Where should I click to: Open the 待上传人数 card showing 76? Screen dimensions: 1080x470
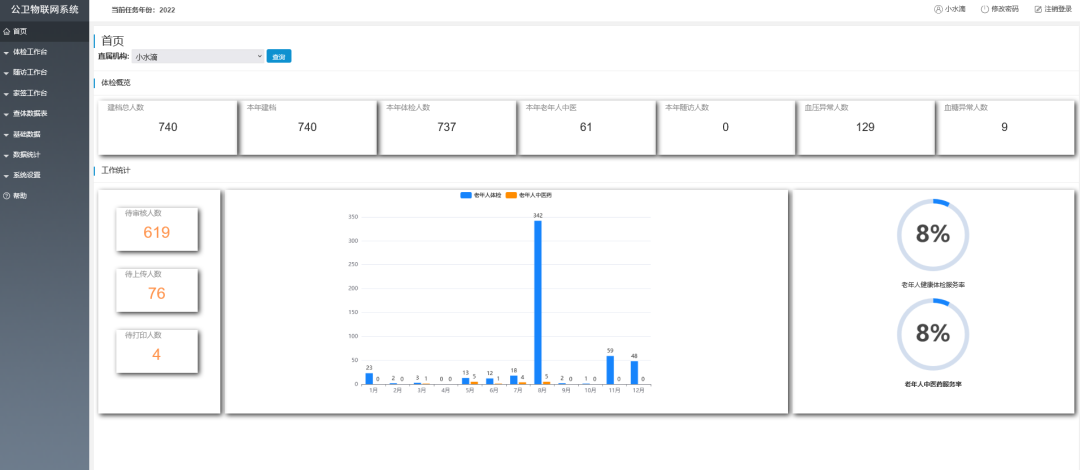point(157,290)
